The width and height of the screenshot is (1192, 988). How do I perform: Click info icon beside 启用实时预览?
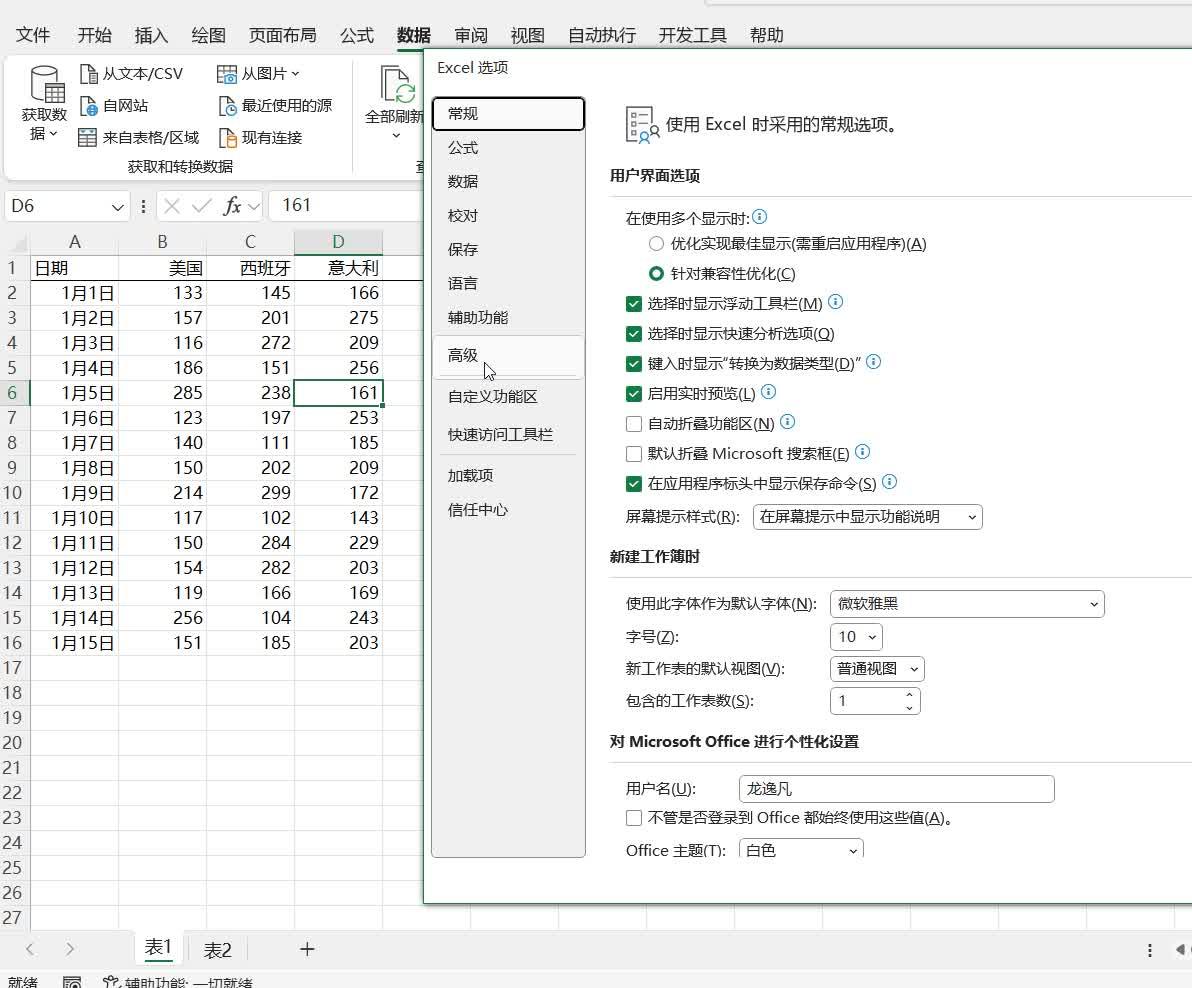tap(769, 391)
